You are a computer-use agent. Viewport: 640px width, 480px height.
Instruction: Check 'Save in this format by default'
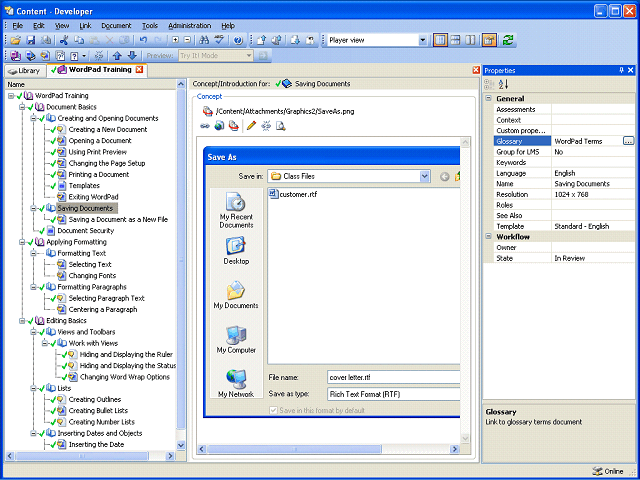point(273,410)
